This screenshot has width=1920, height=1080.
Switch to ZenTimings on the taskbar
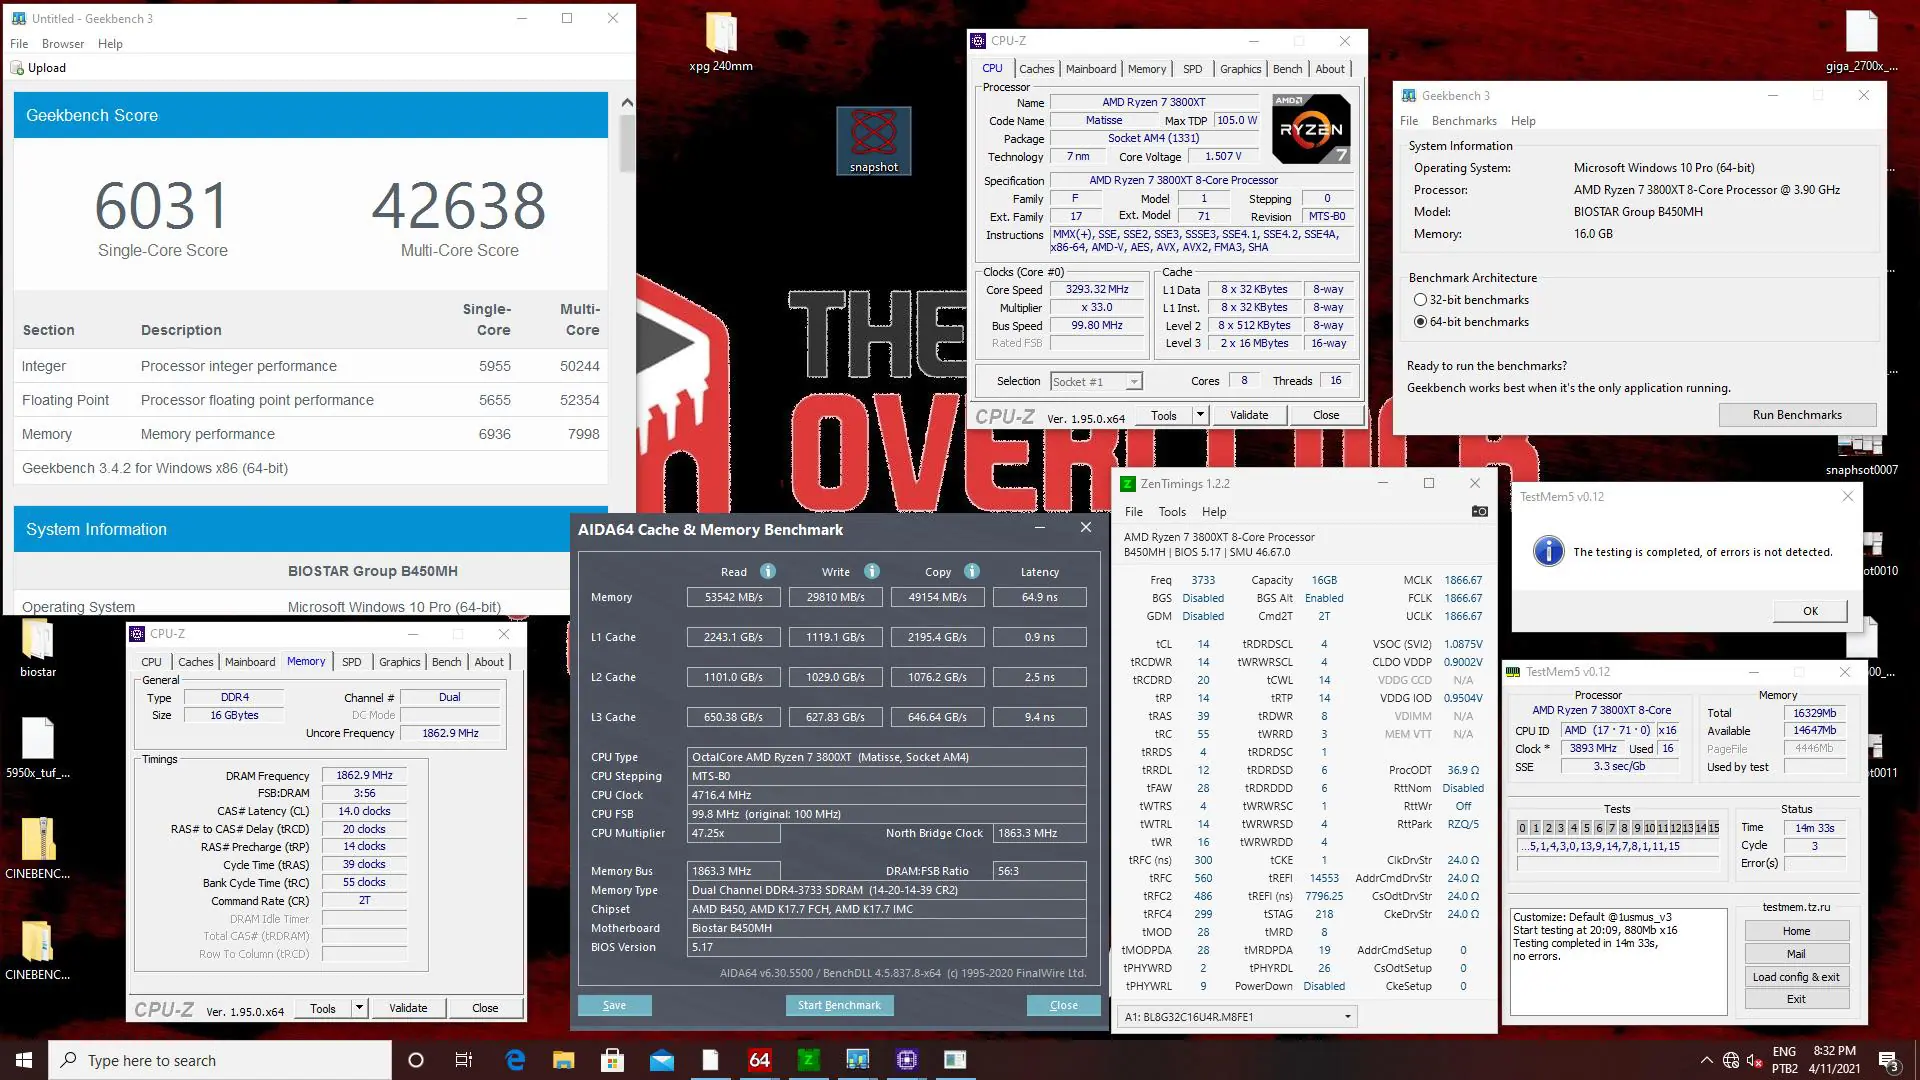[808, 1060]
